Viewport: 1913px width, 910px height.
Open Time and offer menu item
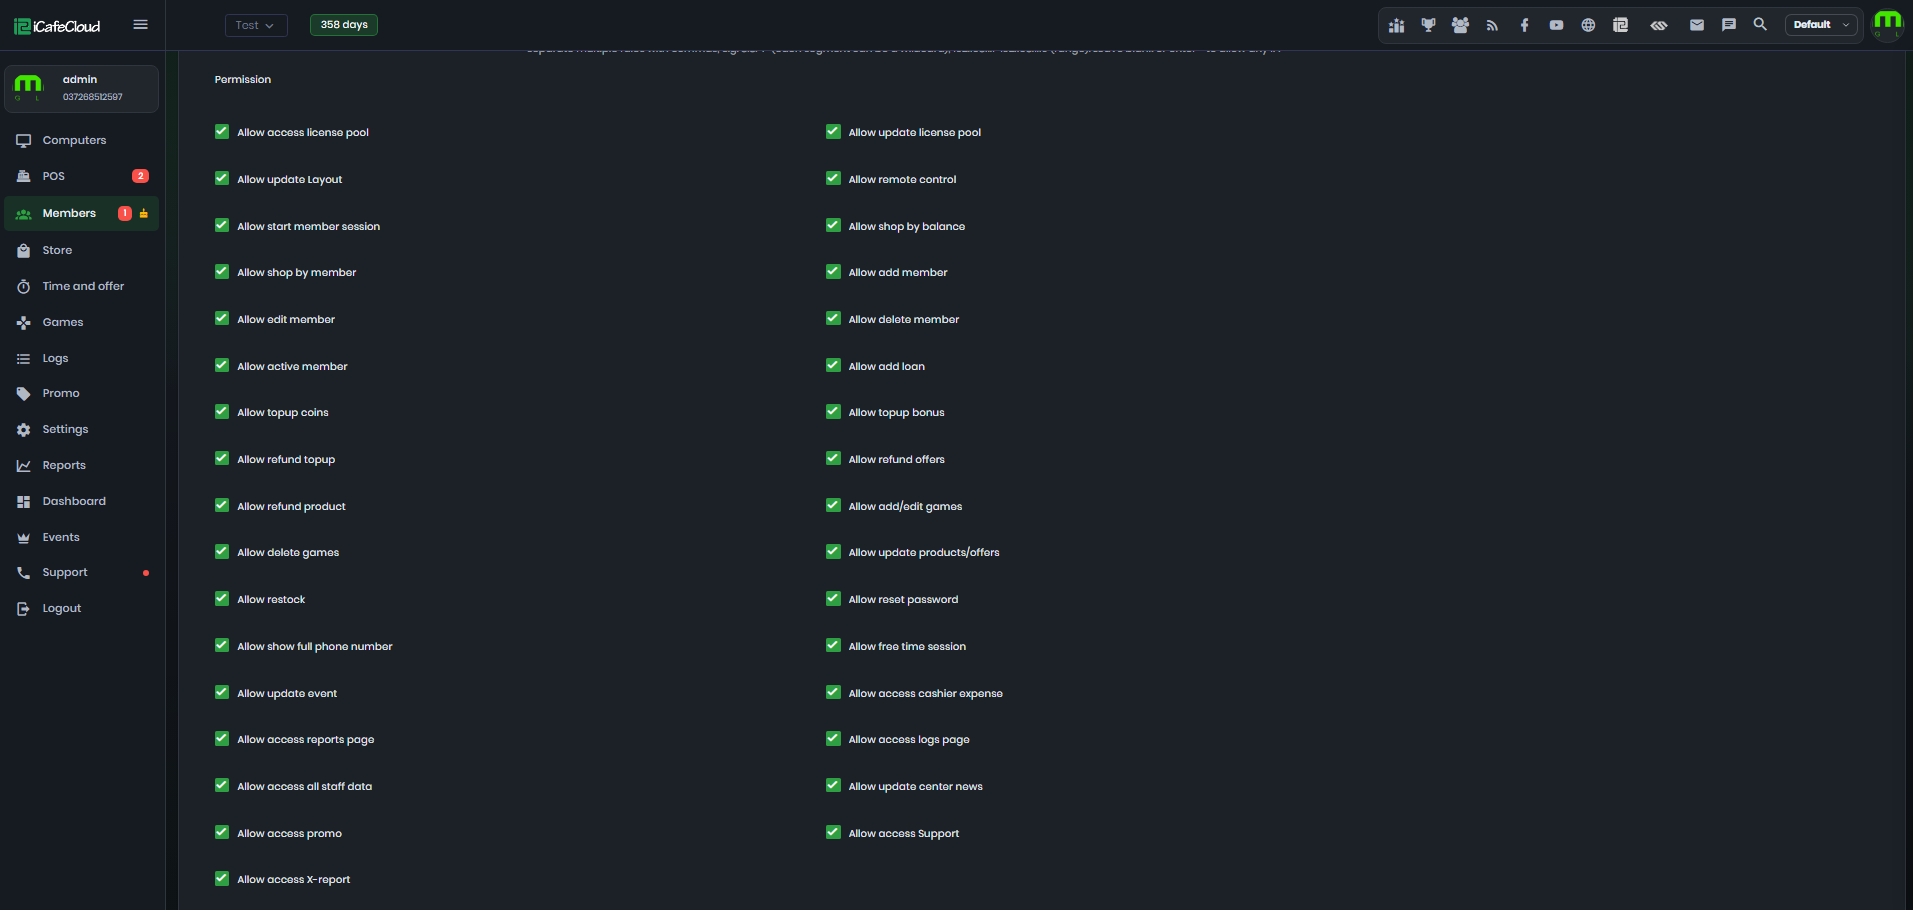coord(81,287)
